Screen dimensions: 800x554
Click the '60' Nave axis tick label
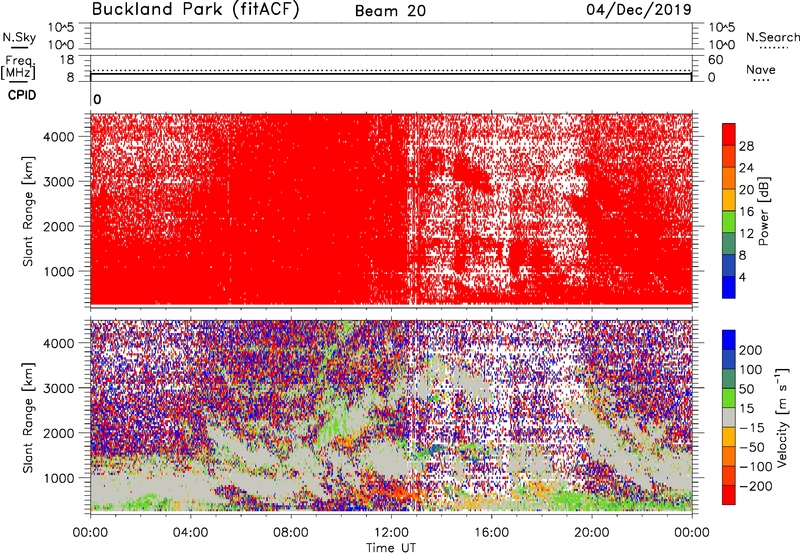coord(715,60)
